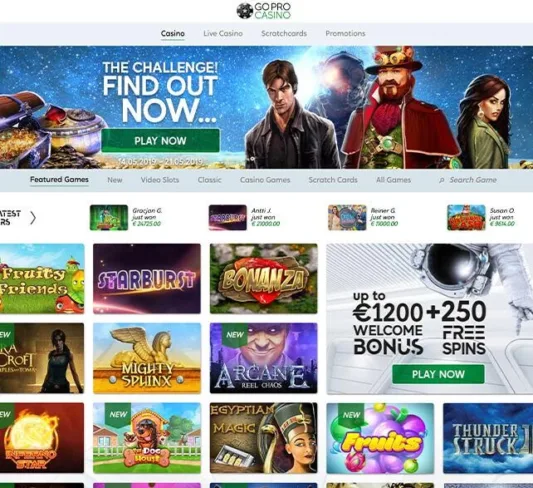The image size is (533, 488).
Task: Switch to the Scratchcards tab
Action: coord(284,33)
